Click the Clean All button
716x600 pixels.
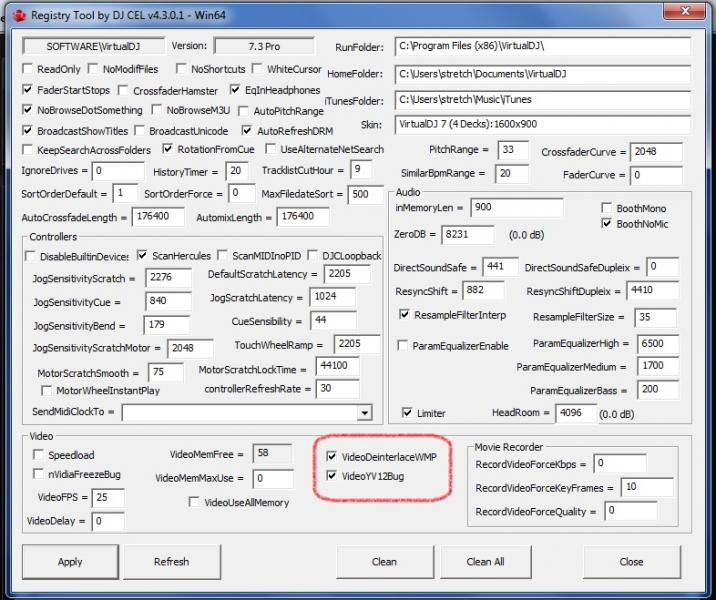pos(485,562)
